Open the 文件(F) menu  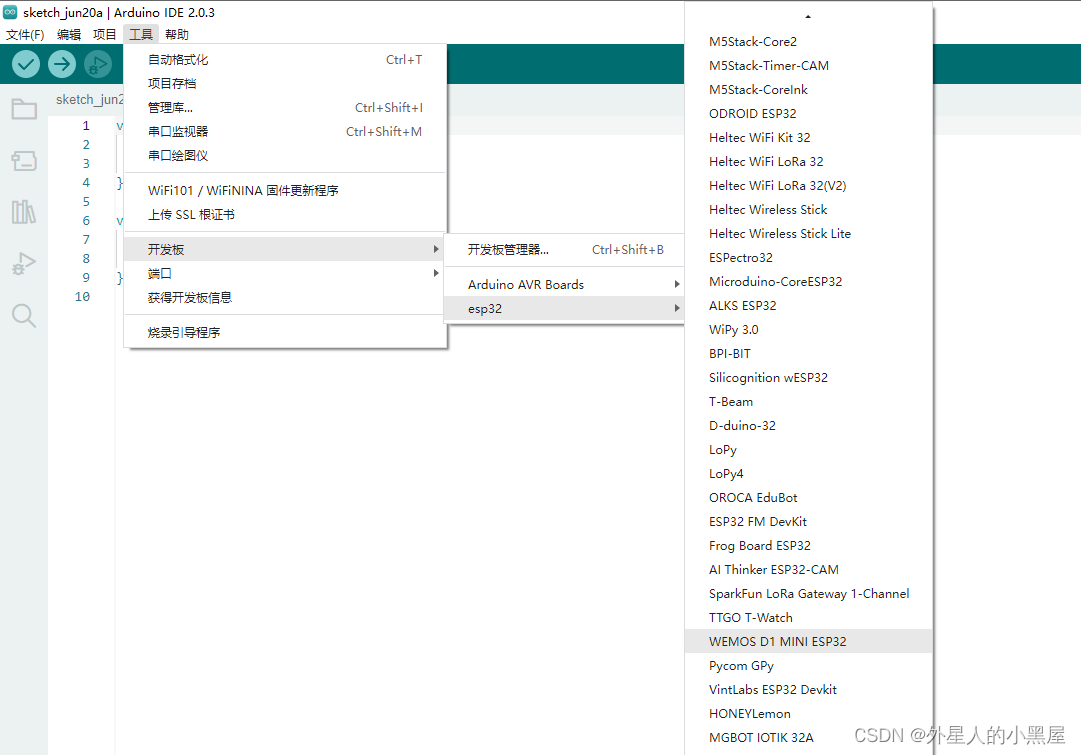click(25, 34)
